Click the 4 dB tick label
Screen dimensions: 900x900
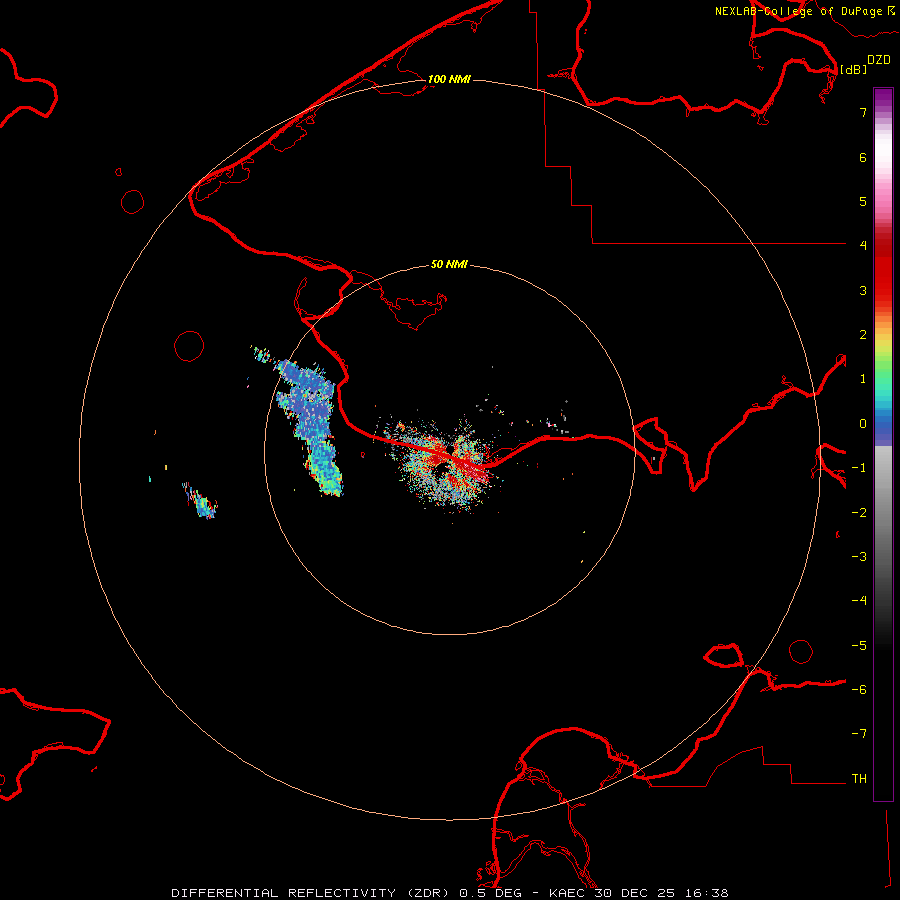pyautogui.click(x=863, y=246)
